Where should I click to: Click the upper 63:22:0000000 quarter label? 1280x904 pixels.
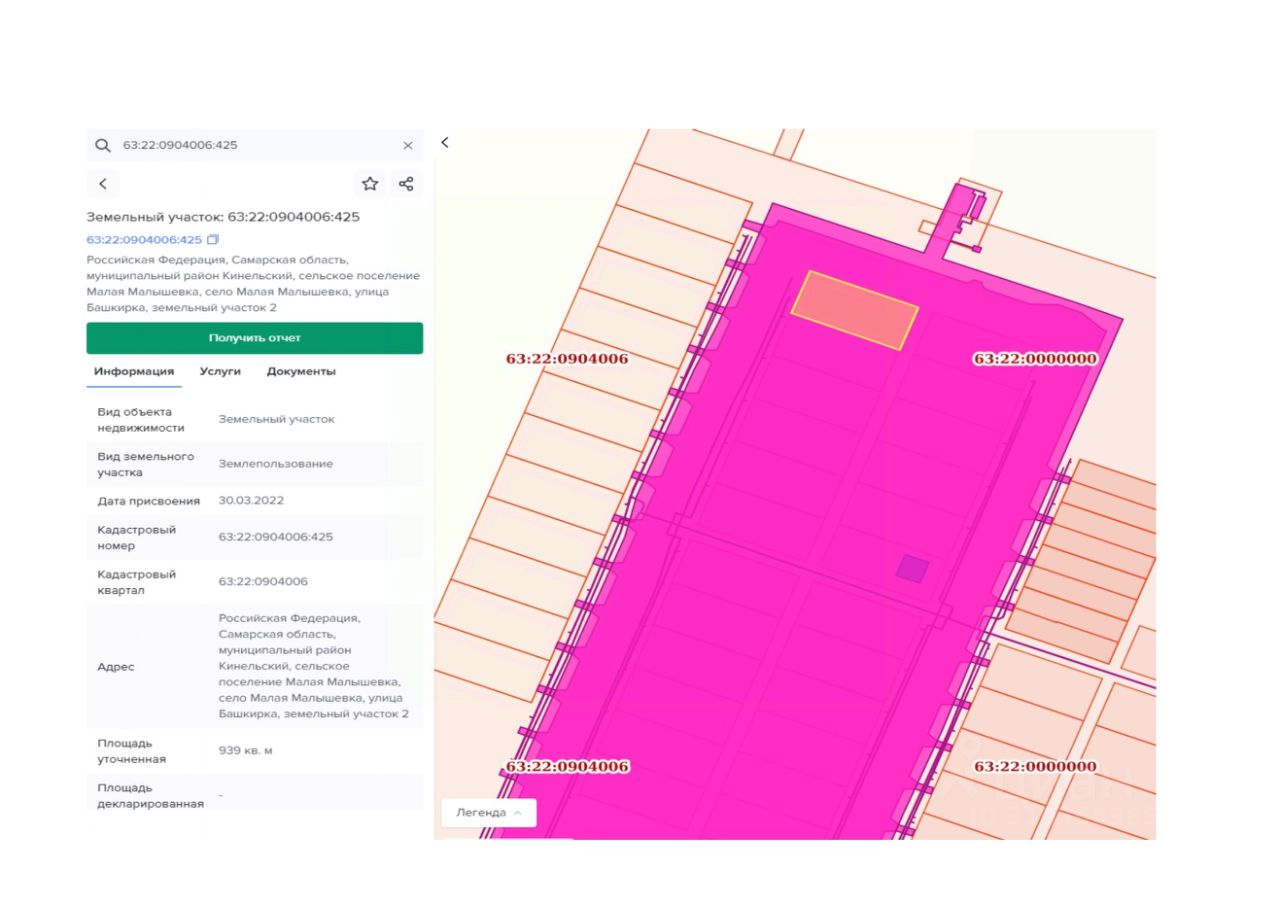point(1036,358)
